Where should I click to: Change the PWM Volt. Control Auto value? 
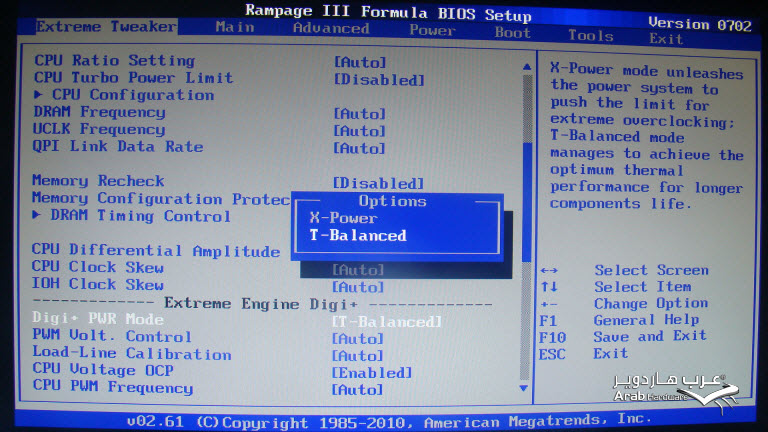click(x=358, y=338)
